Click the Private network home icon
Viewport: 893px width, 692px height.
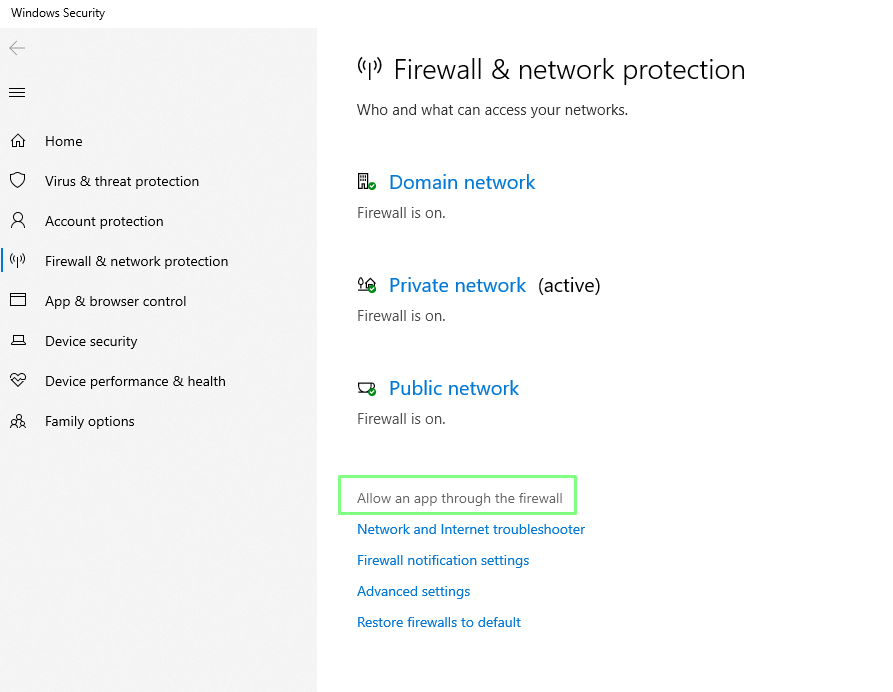(x=366, y=284)
